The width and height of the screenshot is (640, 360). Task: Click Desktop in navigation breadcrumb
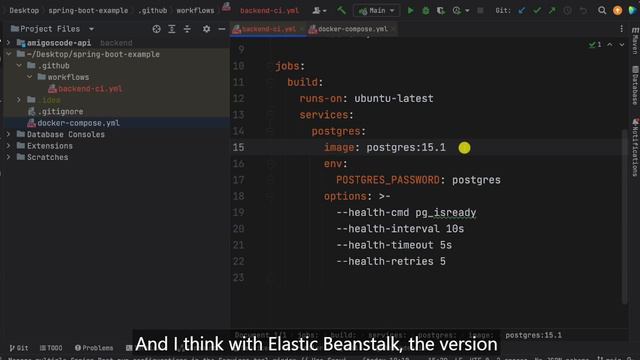(x=24, y=11)
